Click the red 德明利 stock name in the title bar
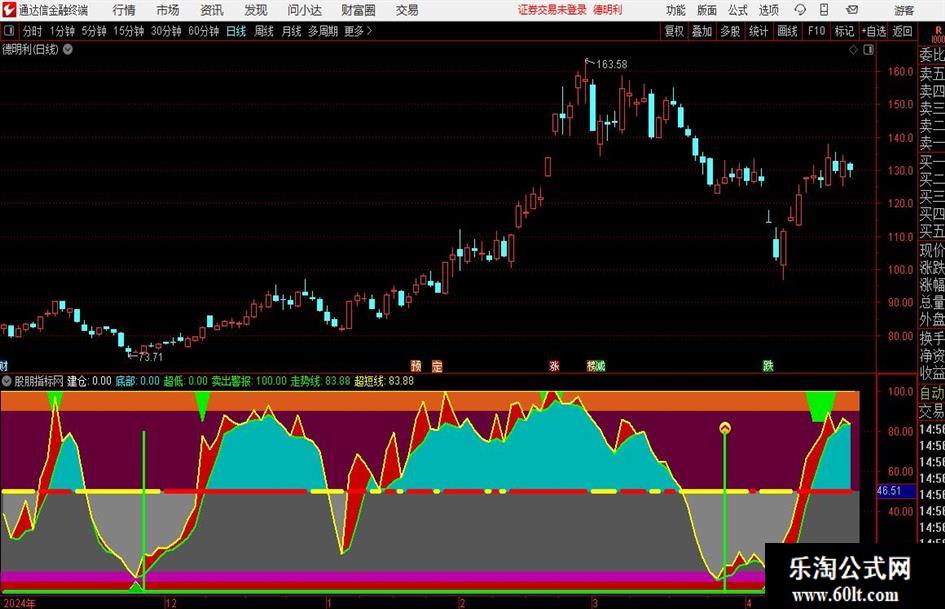The width and height of the screenshot is (945, 609). (608, 10)
